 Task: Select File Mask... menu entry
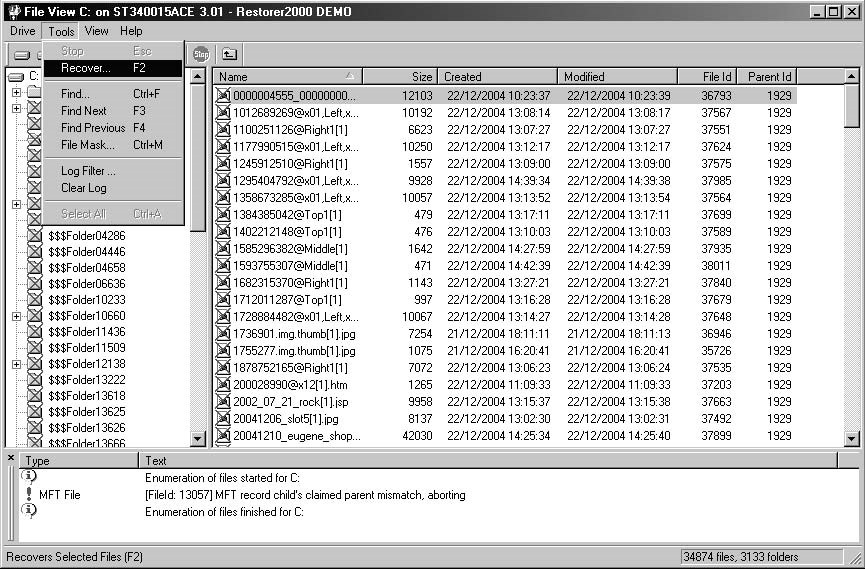coord(88,145)
